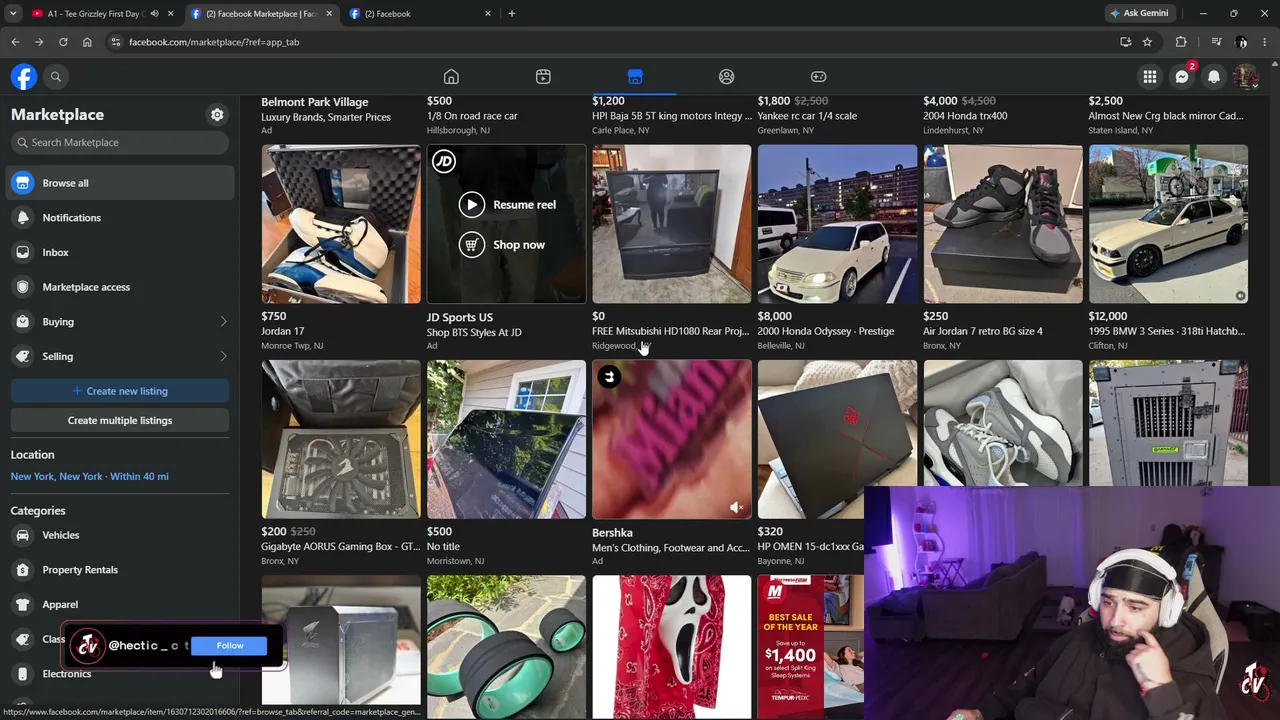
Task: Go to Facebook Home feed icon
Action: pos(451,77)
